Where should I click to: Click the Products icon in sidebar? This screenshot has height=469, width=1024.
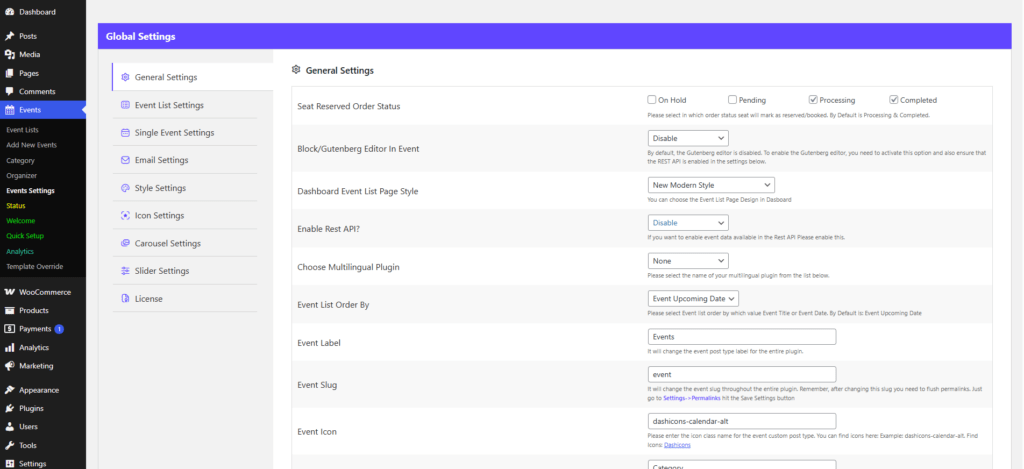[x=9, y=310]
